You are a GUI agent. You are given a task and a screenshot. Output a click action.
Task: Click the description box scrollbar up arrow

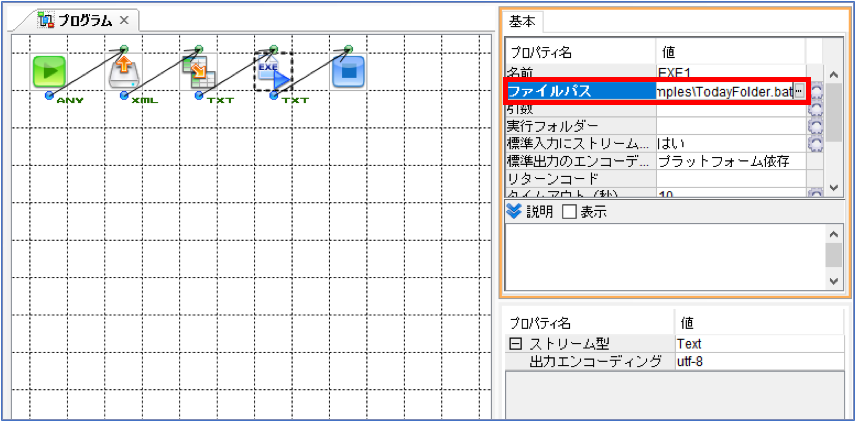(833, 235)
